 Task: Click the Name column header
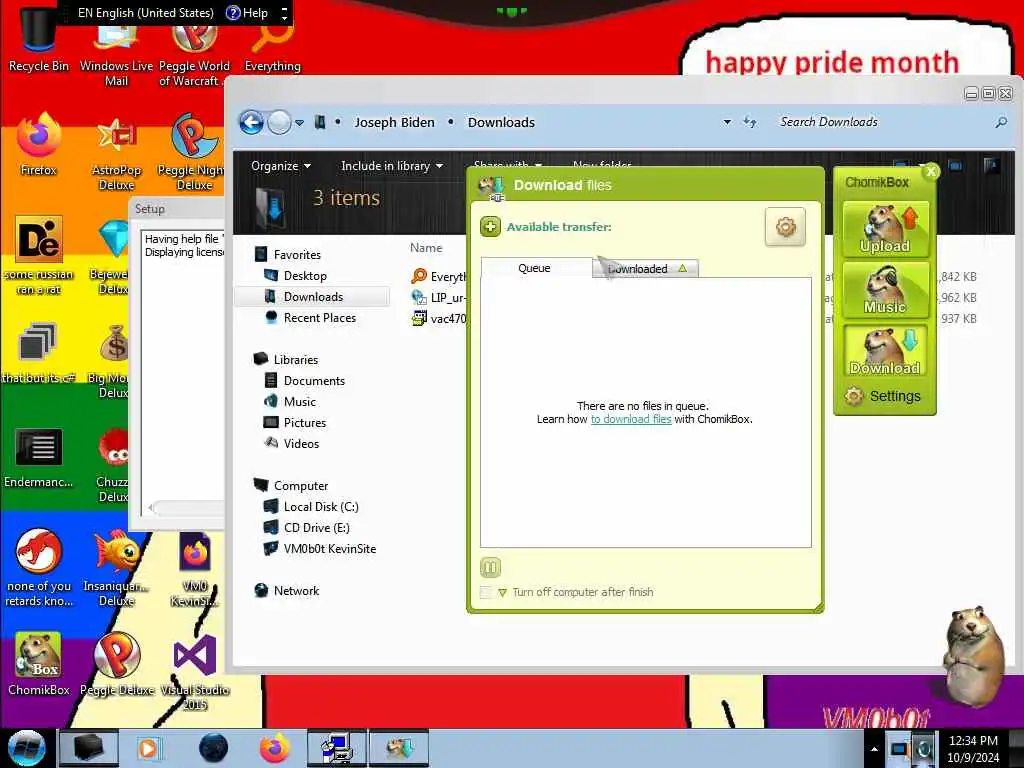pyautogui.click(x=426, y=248)
